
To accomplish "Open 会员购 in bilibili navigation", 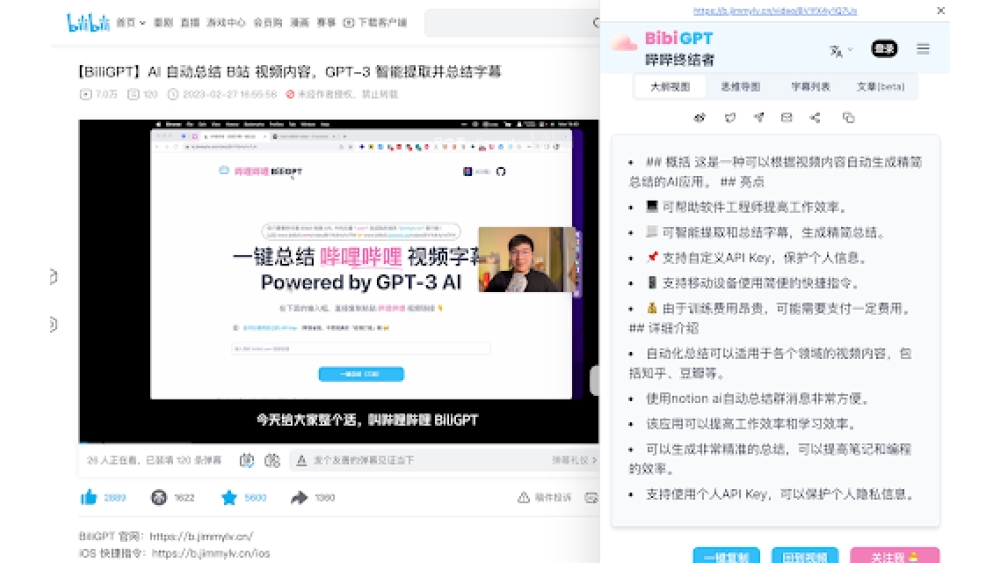I will click(x=268, y=23).
